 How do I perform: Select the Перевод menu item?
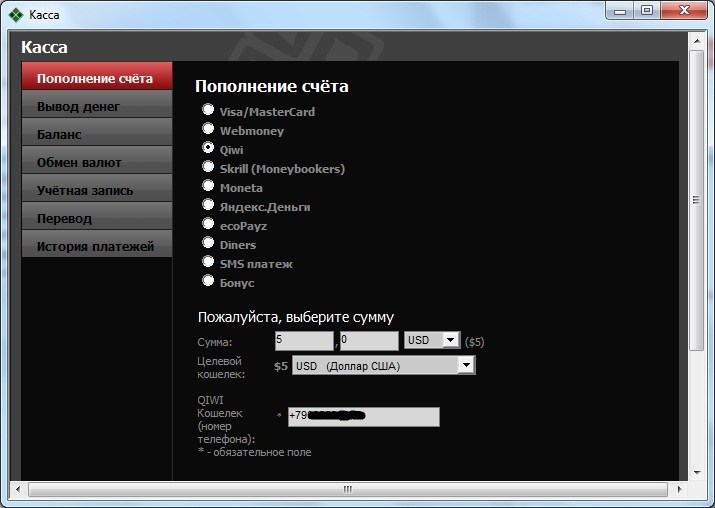(x=97, y=218)
